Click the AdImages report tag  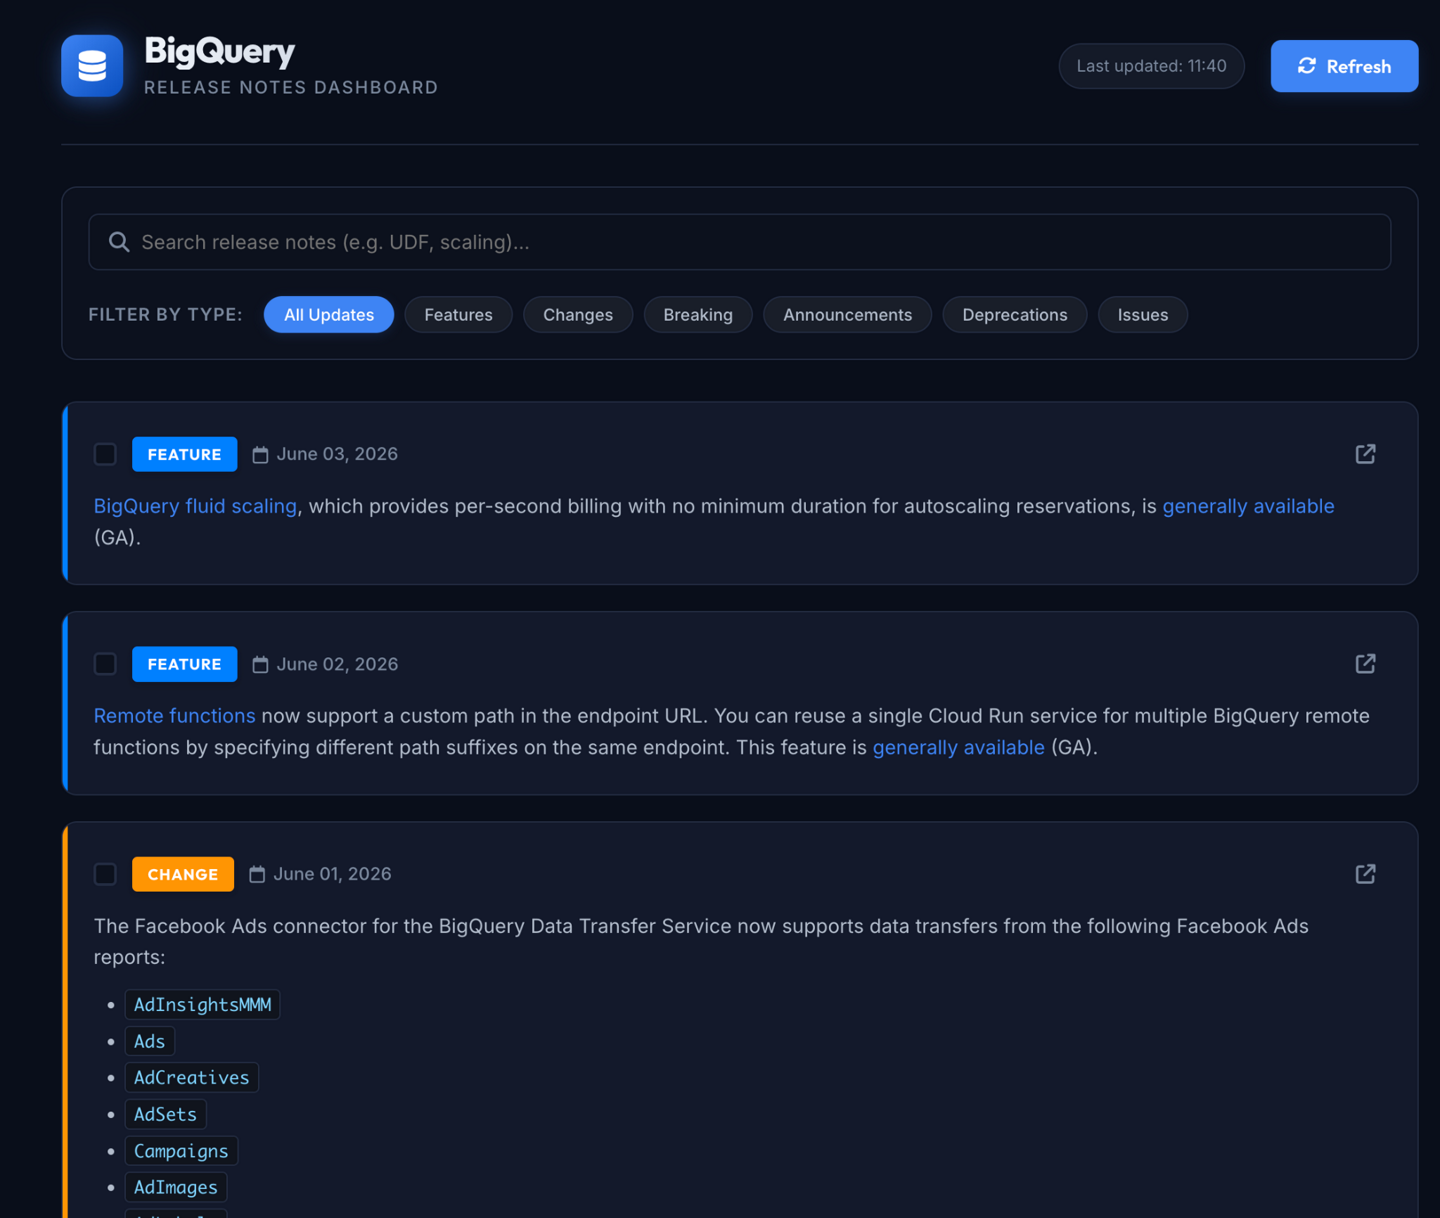(x=176, y=1187)
